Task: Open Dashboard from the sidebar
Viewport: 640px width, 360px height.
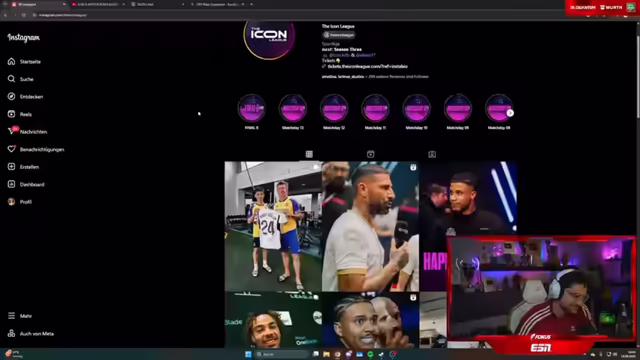Action: click(x=26, y=184)
